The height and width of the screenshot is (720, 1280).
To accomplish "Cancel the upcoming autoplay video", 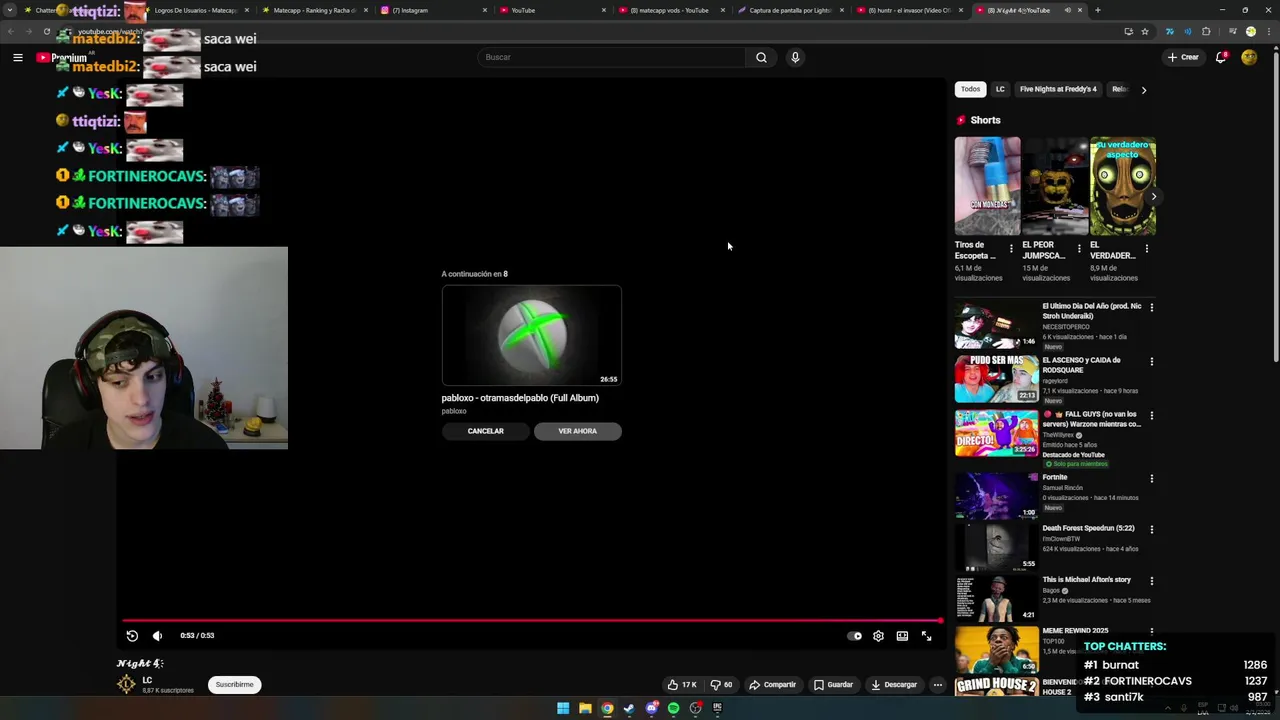I will [485, 431].
